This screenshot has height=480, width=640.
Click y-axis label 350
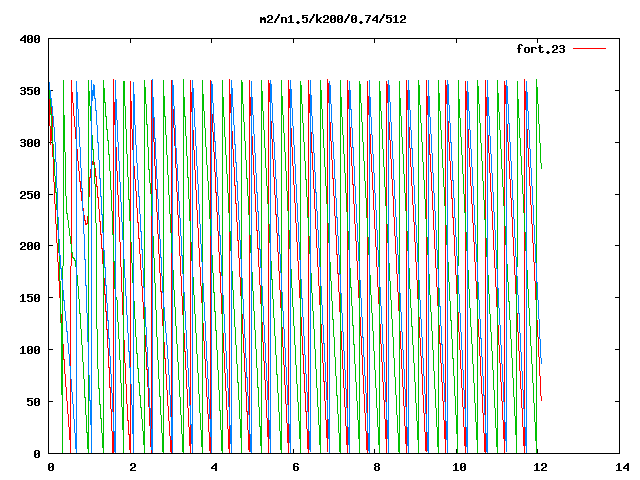click(30, 91)
